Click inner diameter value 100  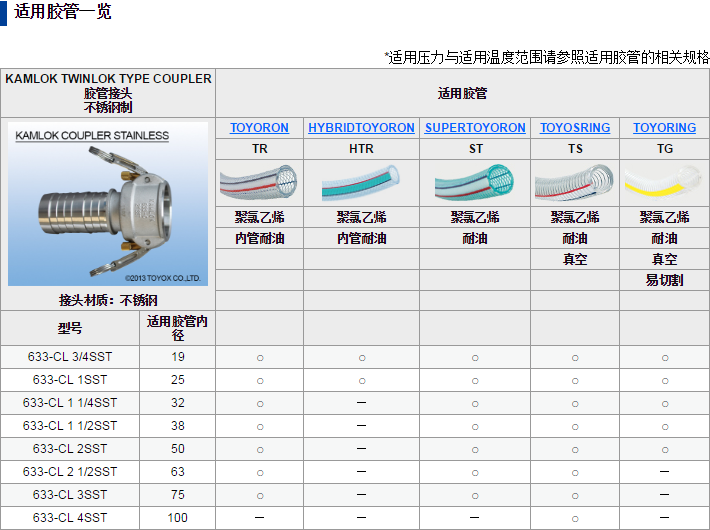click(x=178, y=518)
